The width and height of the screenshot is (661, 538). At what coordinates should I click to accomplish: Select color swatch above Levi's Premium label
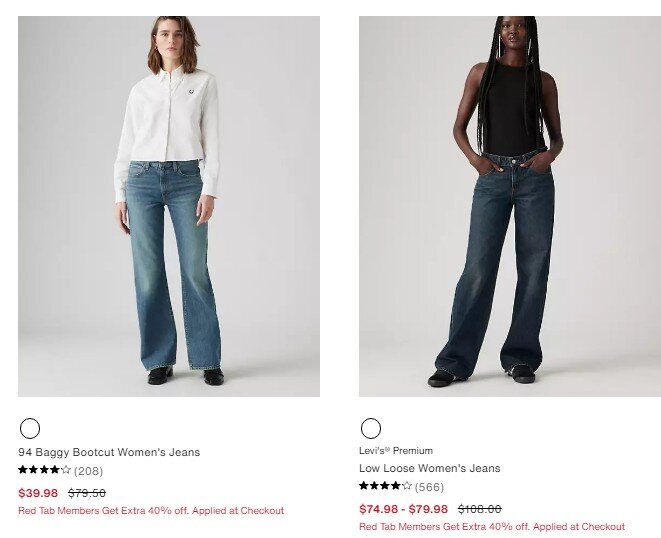(371, 428)
